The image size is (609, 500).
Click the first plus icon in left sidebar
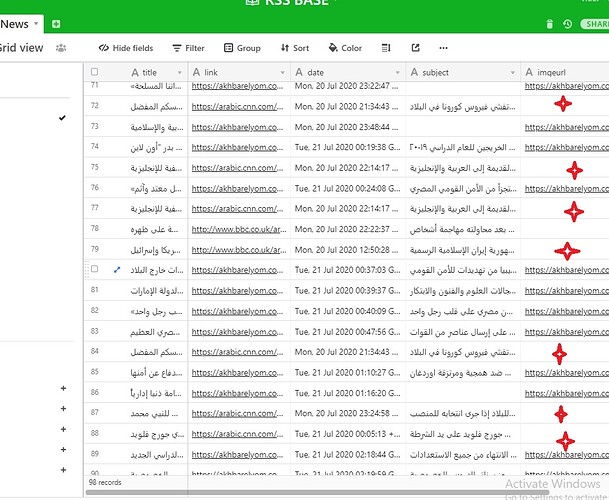(63, 388)
